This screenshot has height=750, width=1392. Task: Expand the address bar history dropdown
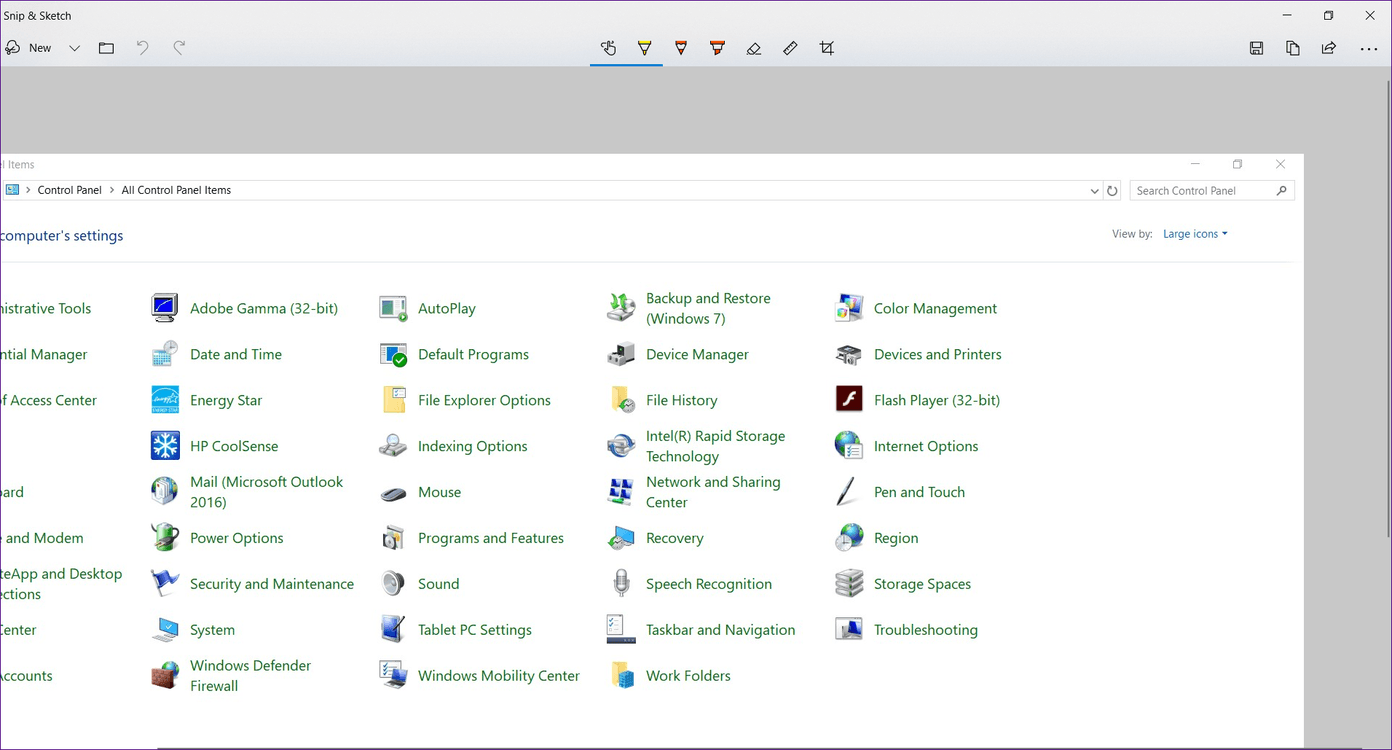tap(1094, 191)
